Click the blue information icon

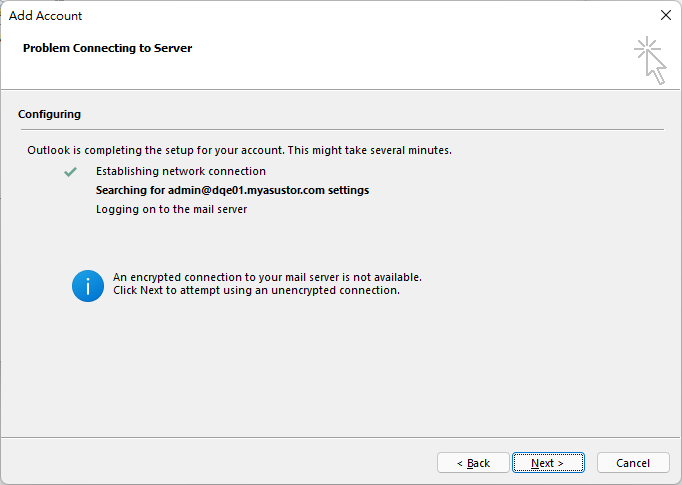(88, 286)
